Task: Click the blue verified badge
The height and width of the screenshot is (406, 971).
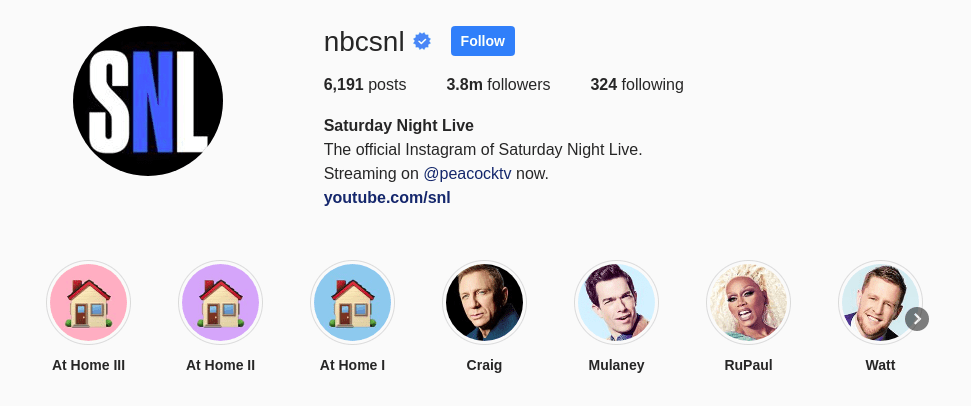Action: [x=422, y=41]
